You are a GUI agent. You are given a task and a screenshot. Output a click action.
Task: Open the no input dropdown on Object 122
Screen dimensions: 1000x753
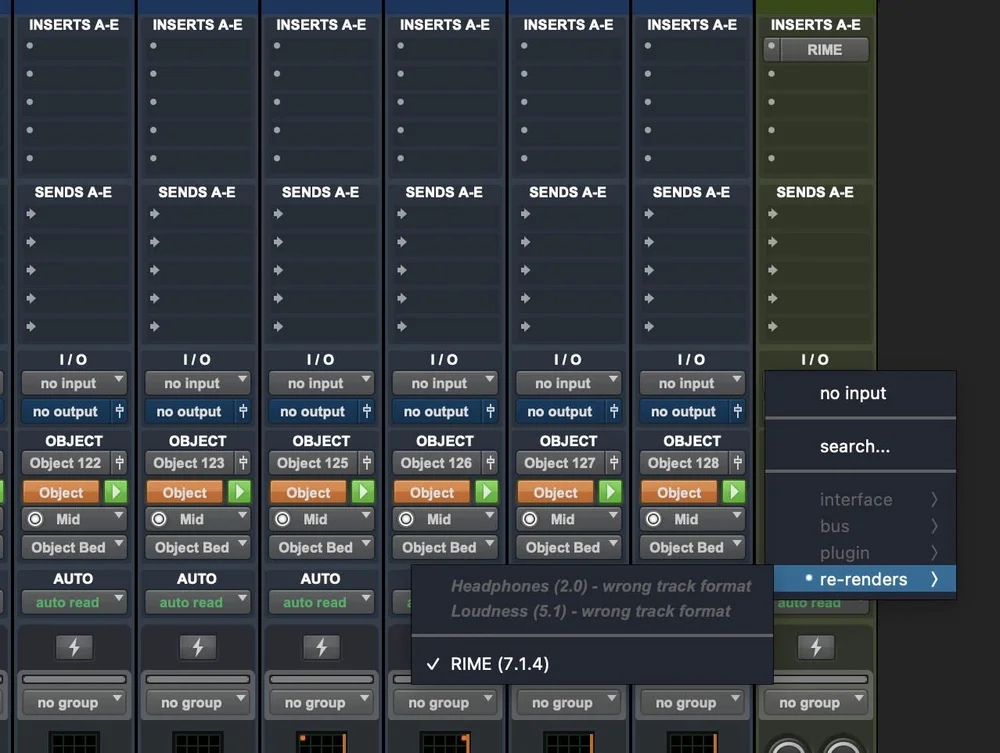74,383
